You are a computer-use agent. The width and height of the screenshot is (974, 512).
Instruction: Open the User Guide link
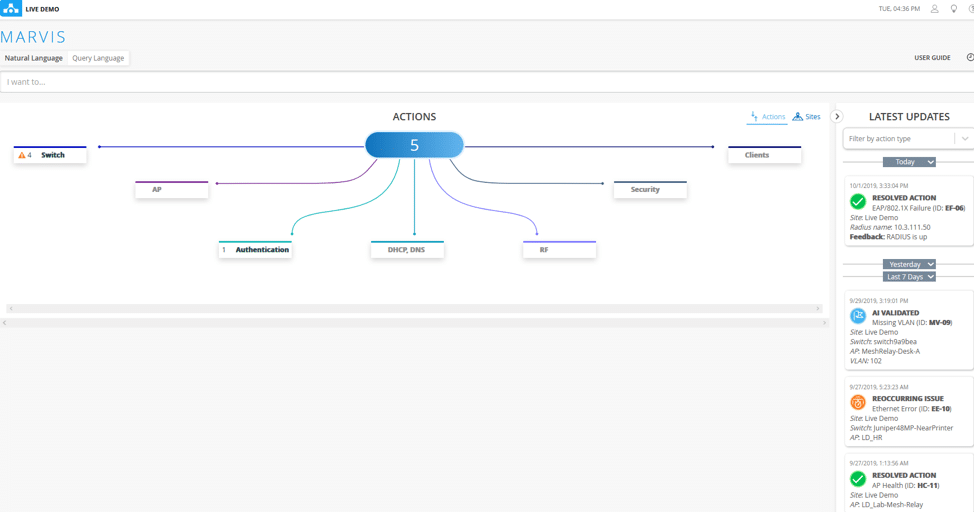[932, 58]
